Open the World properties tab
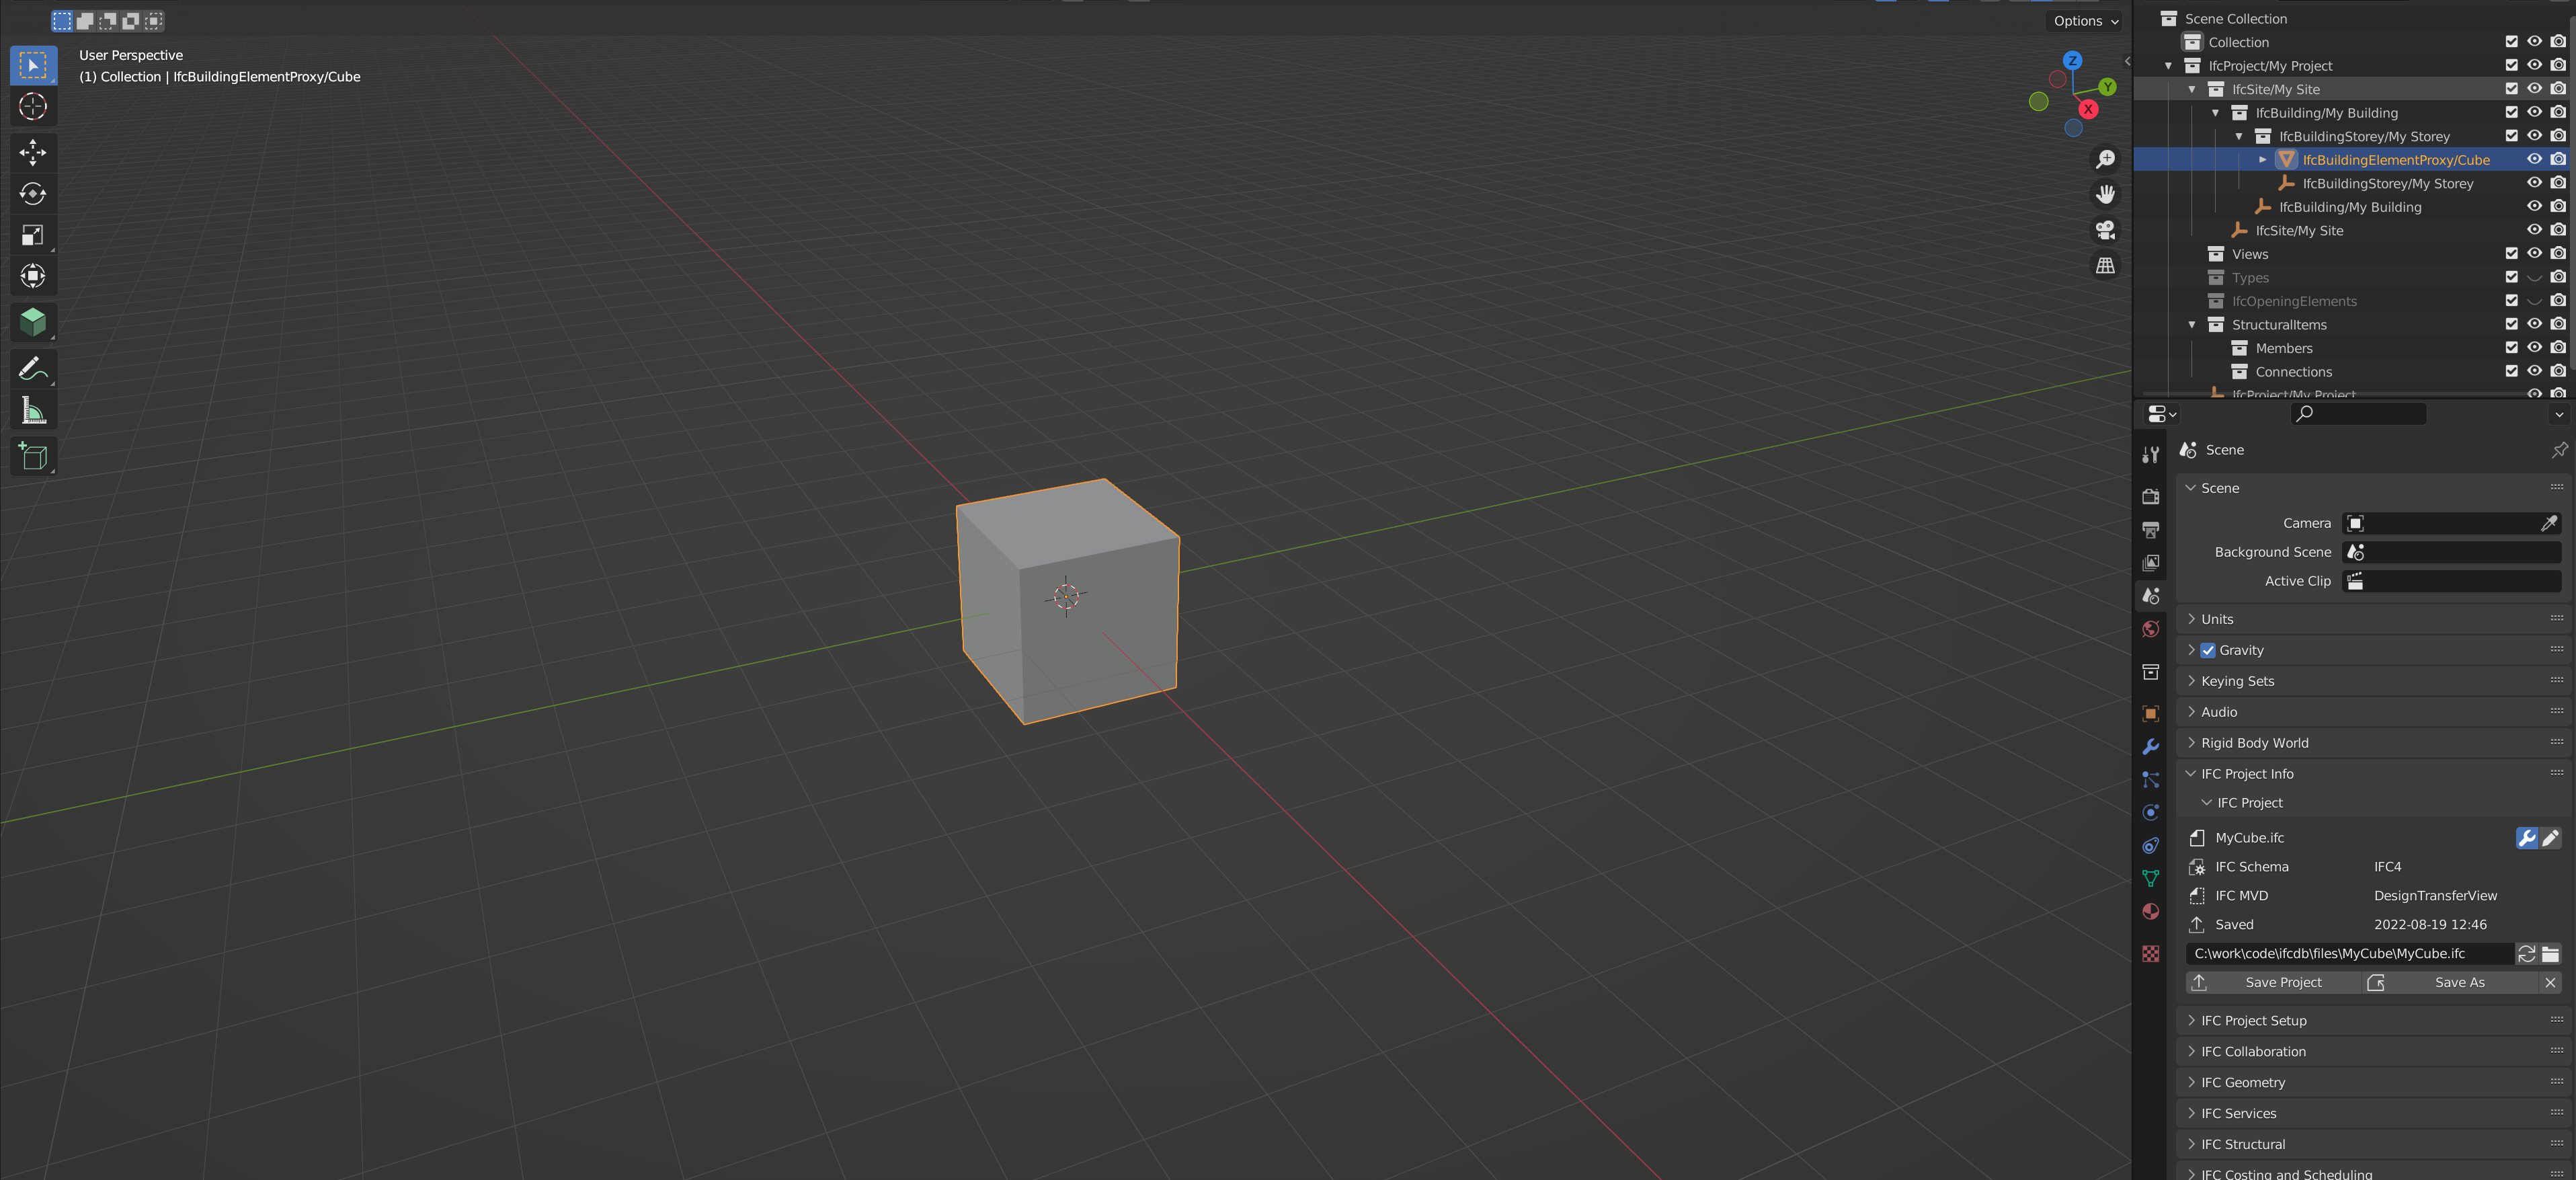 pyautogui.click(x=2150, y=628)
